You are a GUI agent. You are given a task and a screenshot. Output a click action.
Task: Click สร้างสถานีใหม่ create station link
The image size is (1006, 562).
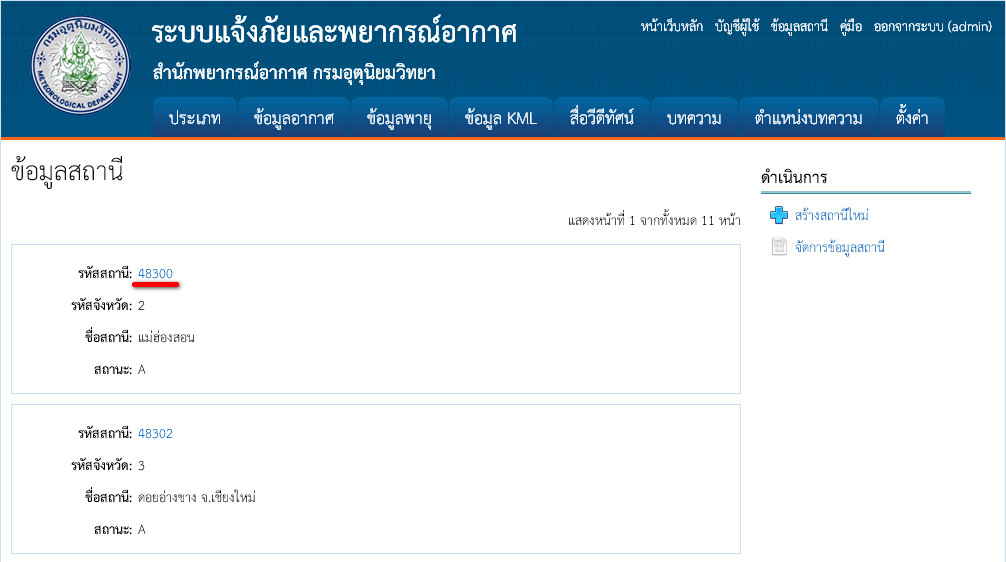click(831, 216)
